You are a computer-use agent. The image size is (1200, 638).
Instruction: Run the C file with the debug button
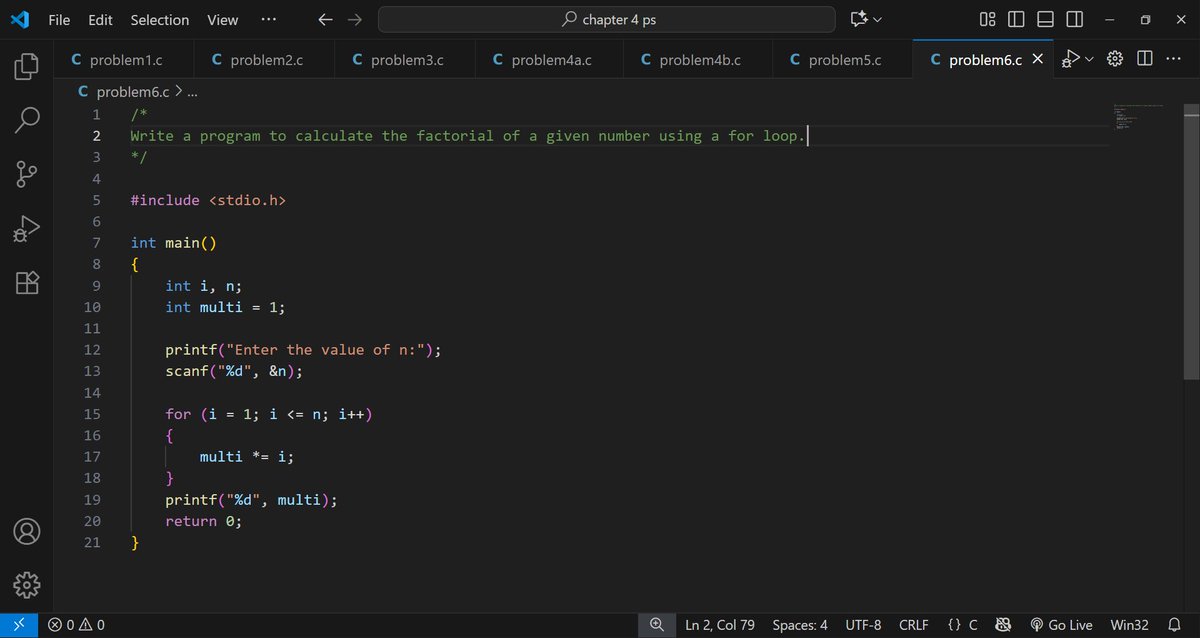[1069, 58]
